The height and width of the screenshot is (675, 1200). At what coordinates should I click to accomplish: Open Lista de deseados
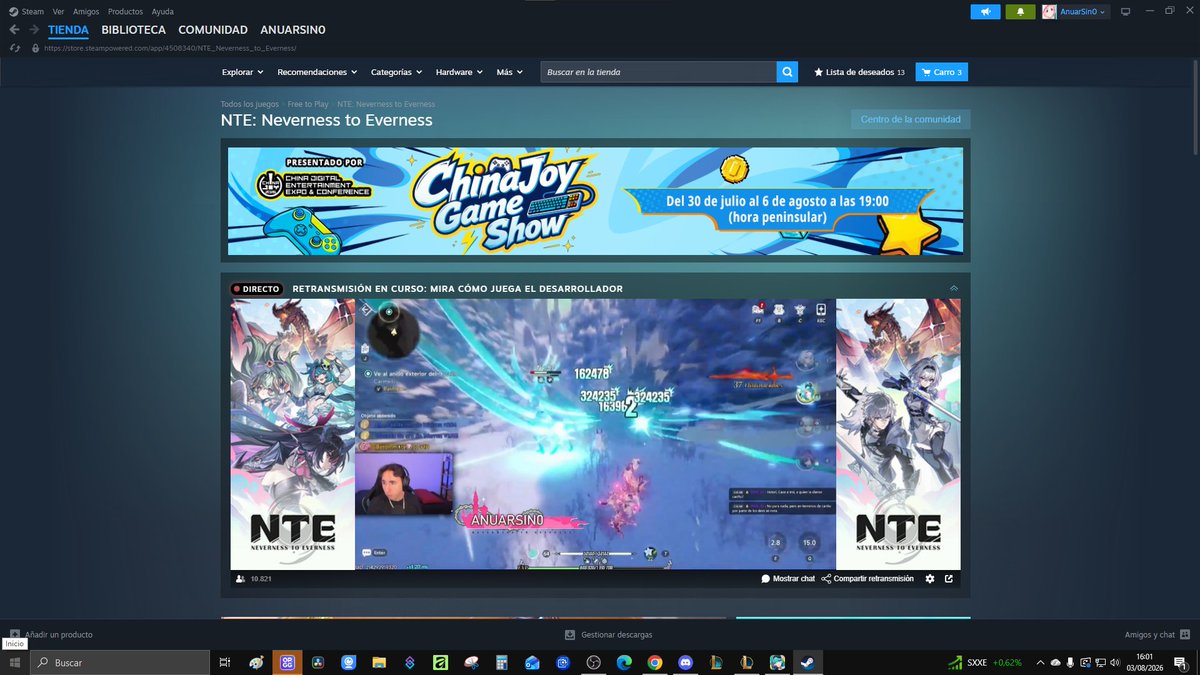(x=860, y=72)
